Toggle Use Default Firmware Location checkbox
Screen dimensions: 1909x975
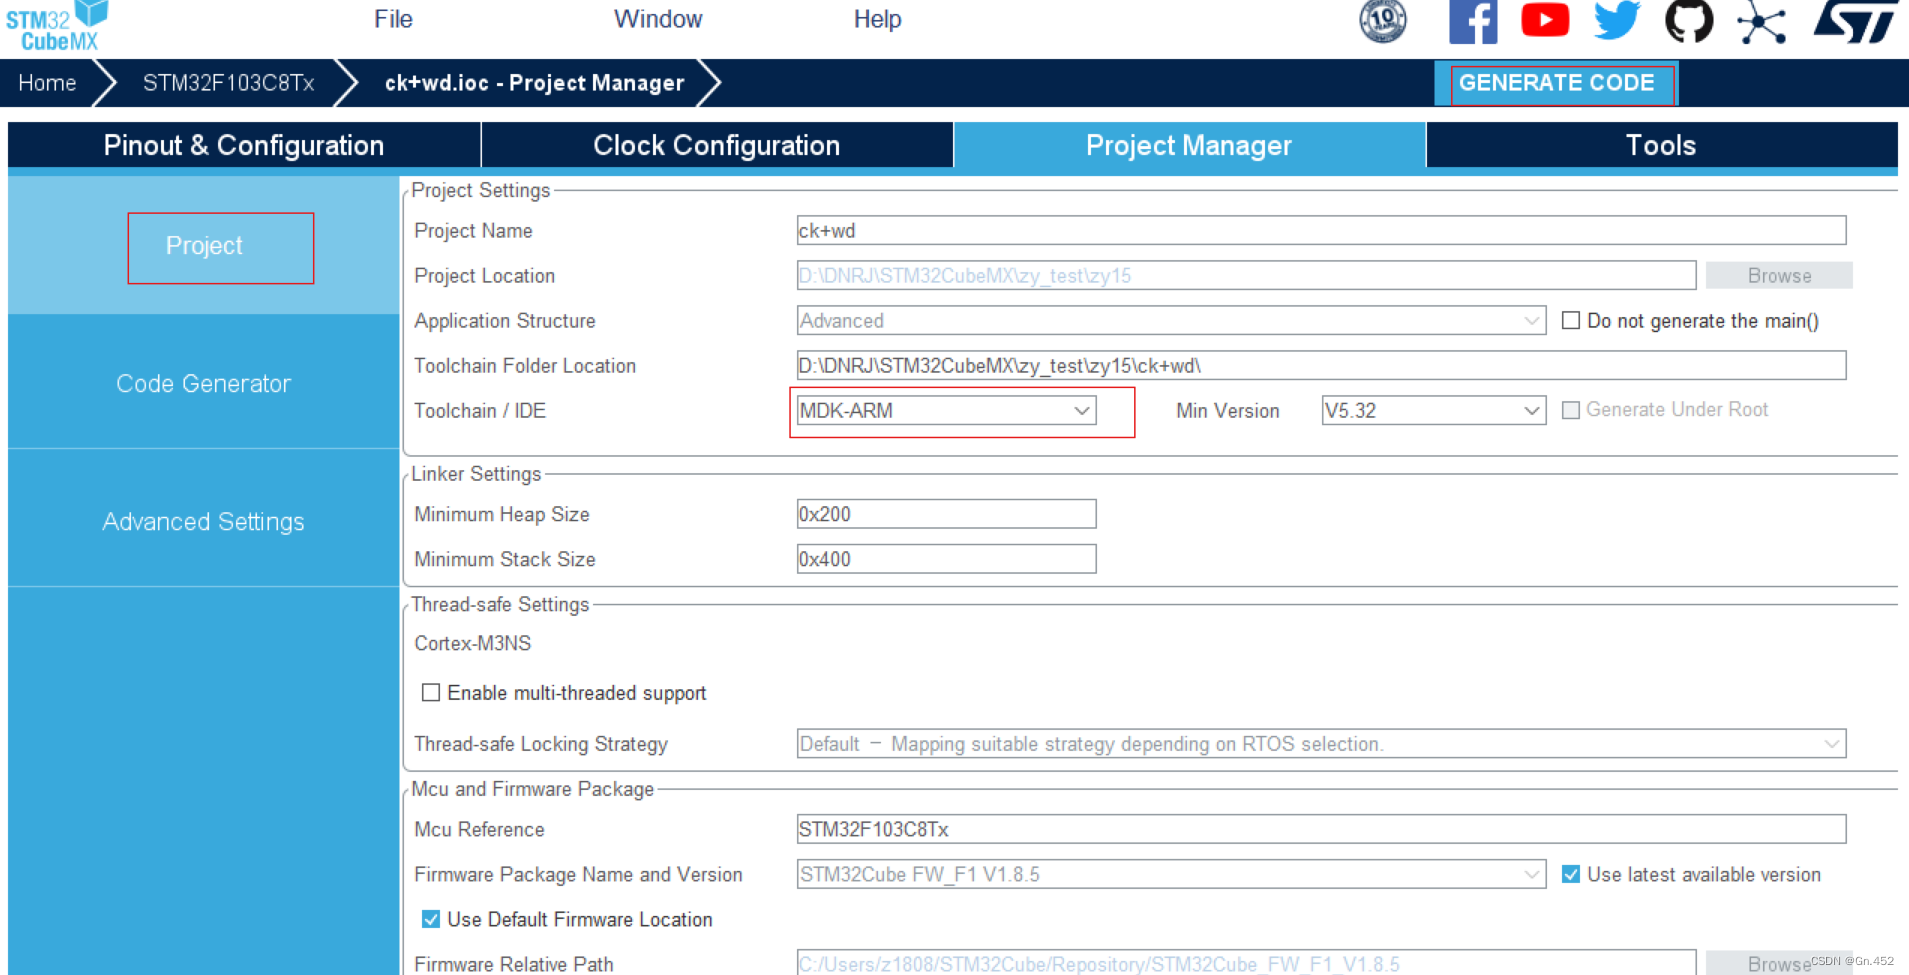[x=431, y=919]
